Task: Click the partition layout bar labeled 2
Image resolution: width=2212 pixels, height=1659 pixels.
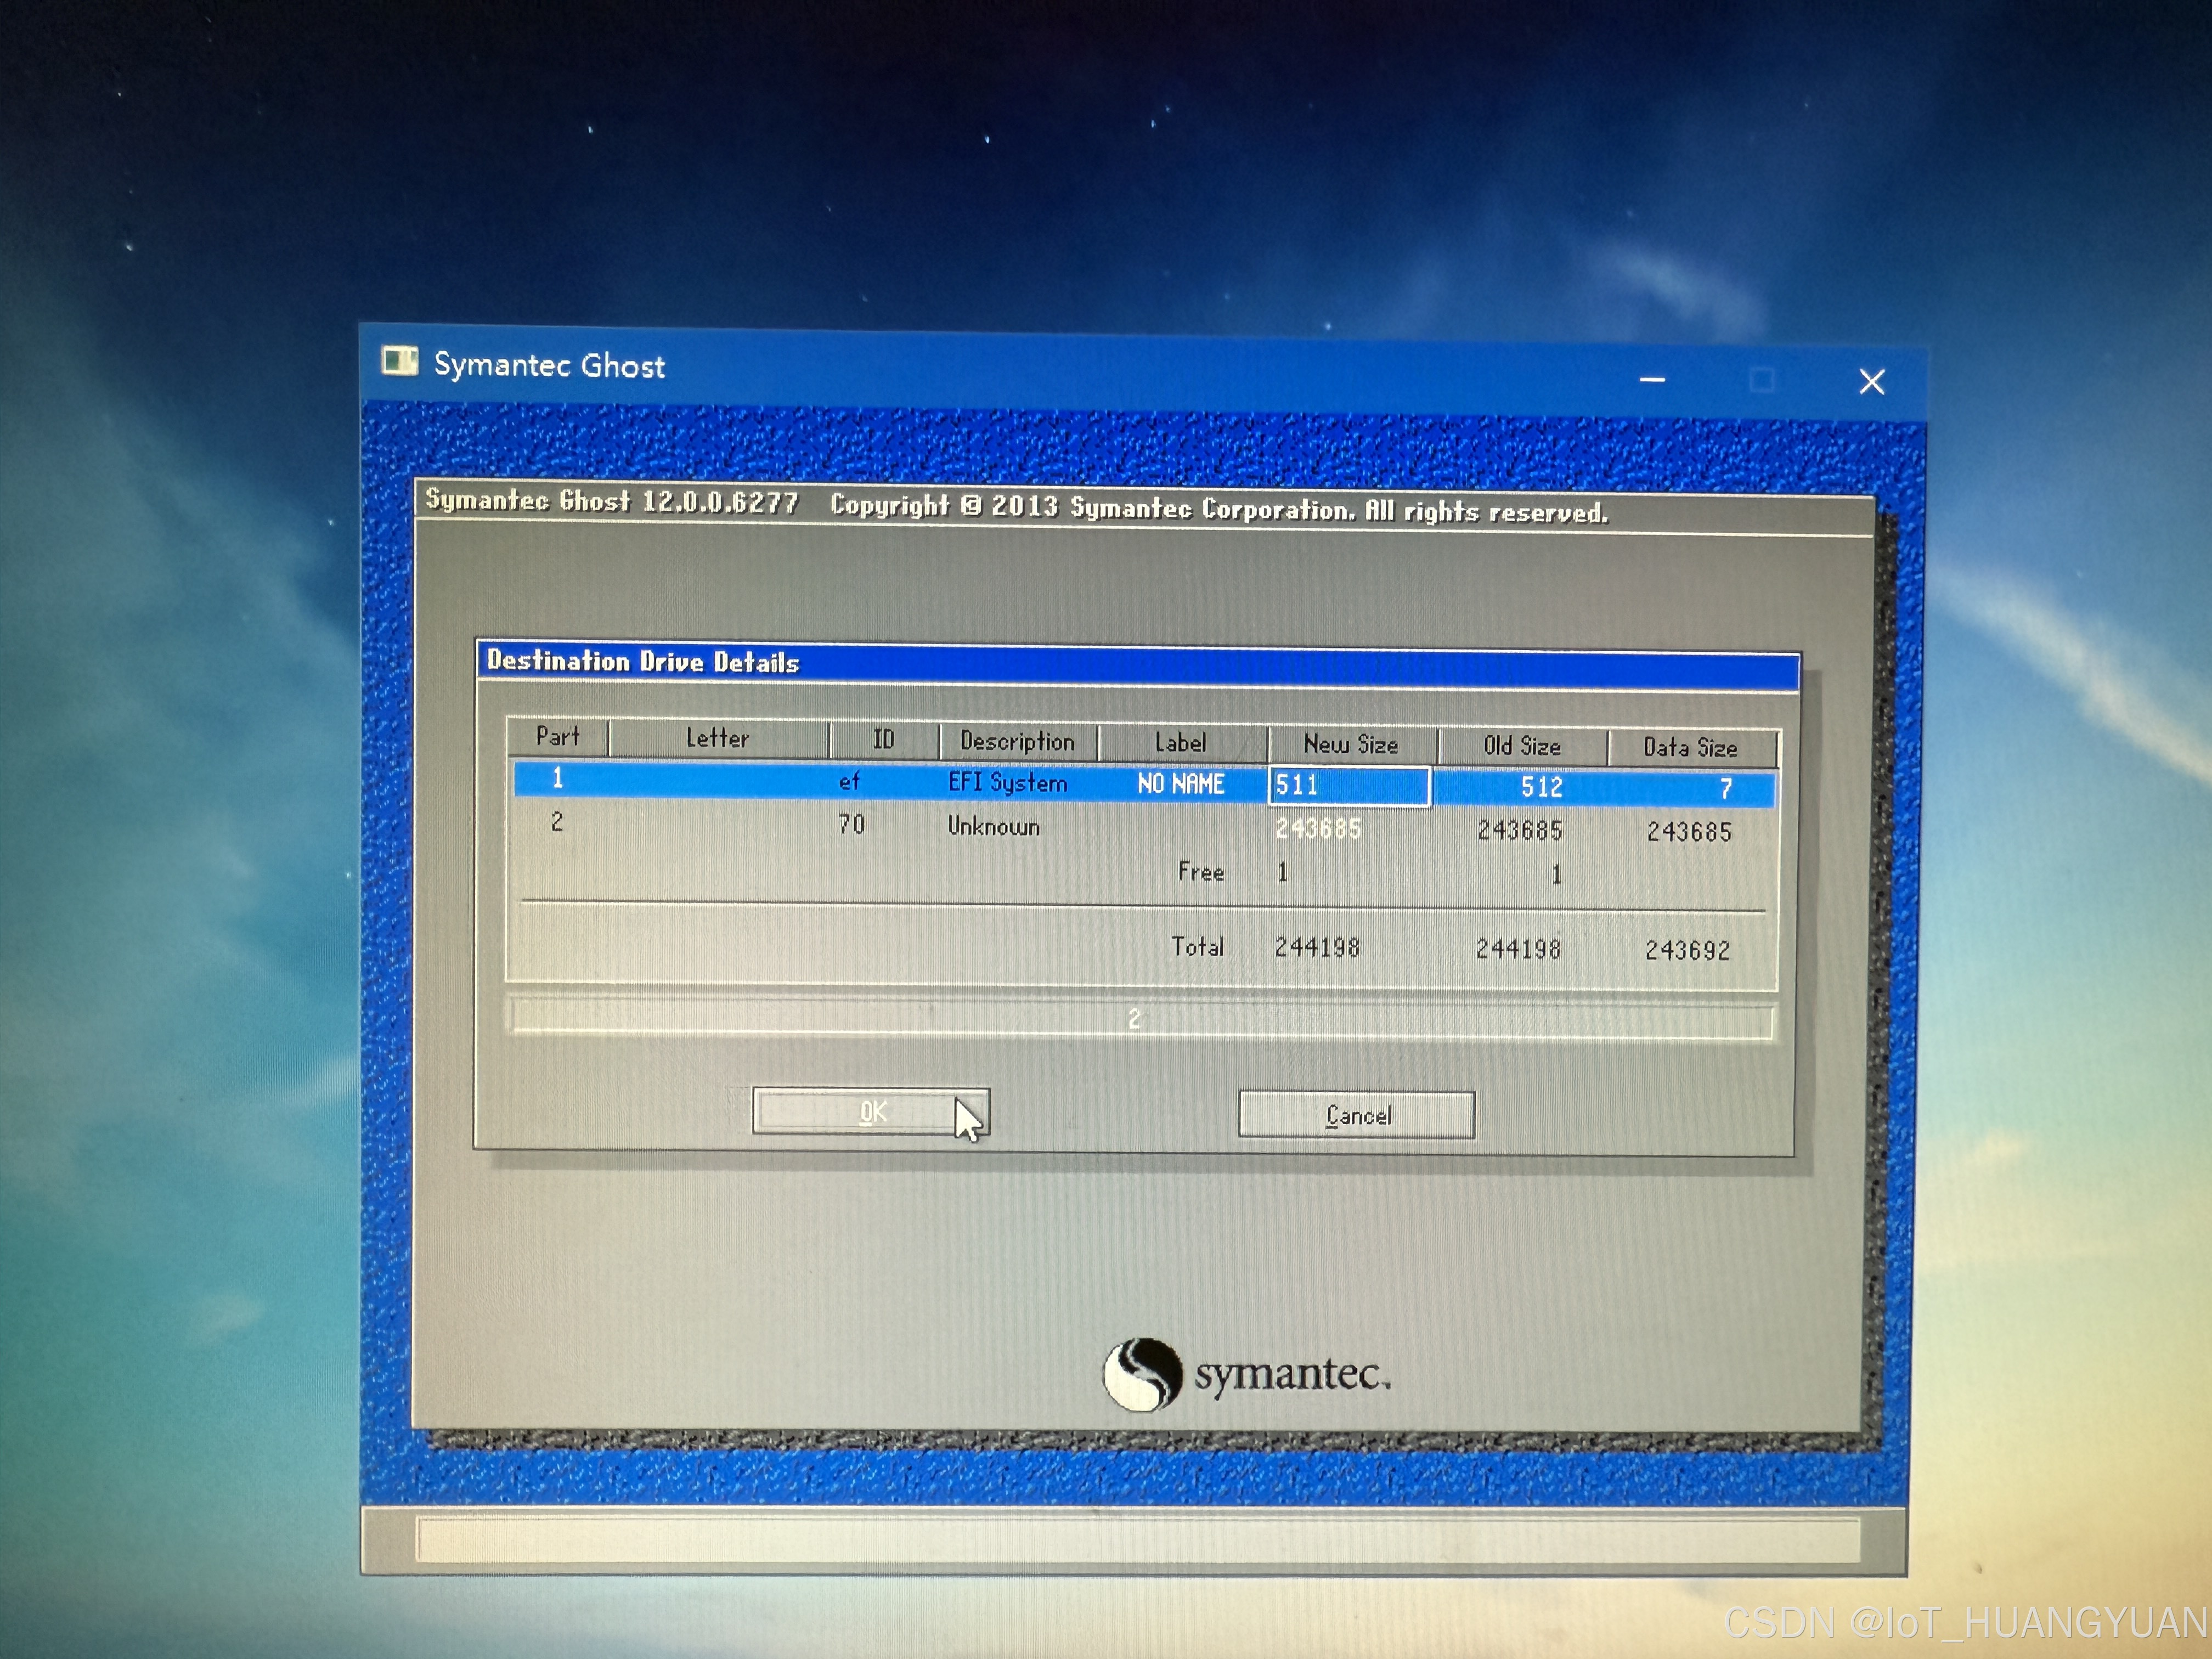Action: coord(1141,1019)
